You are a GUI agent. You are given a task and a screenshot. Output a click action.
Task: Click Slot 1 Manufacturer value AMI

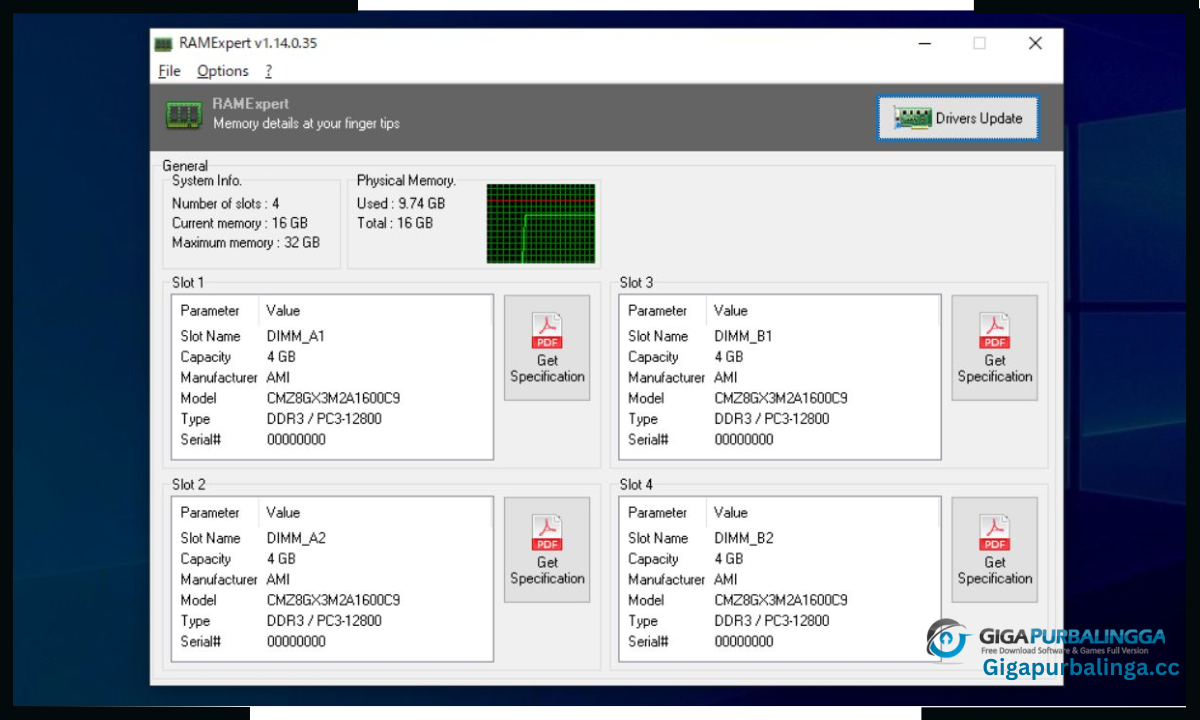point(278,378)
